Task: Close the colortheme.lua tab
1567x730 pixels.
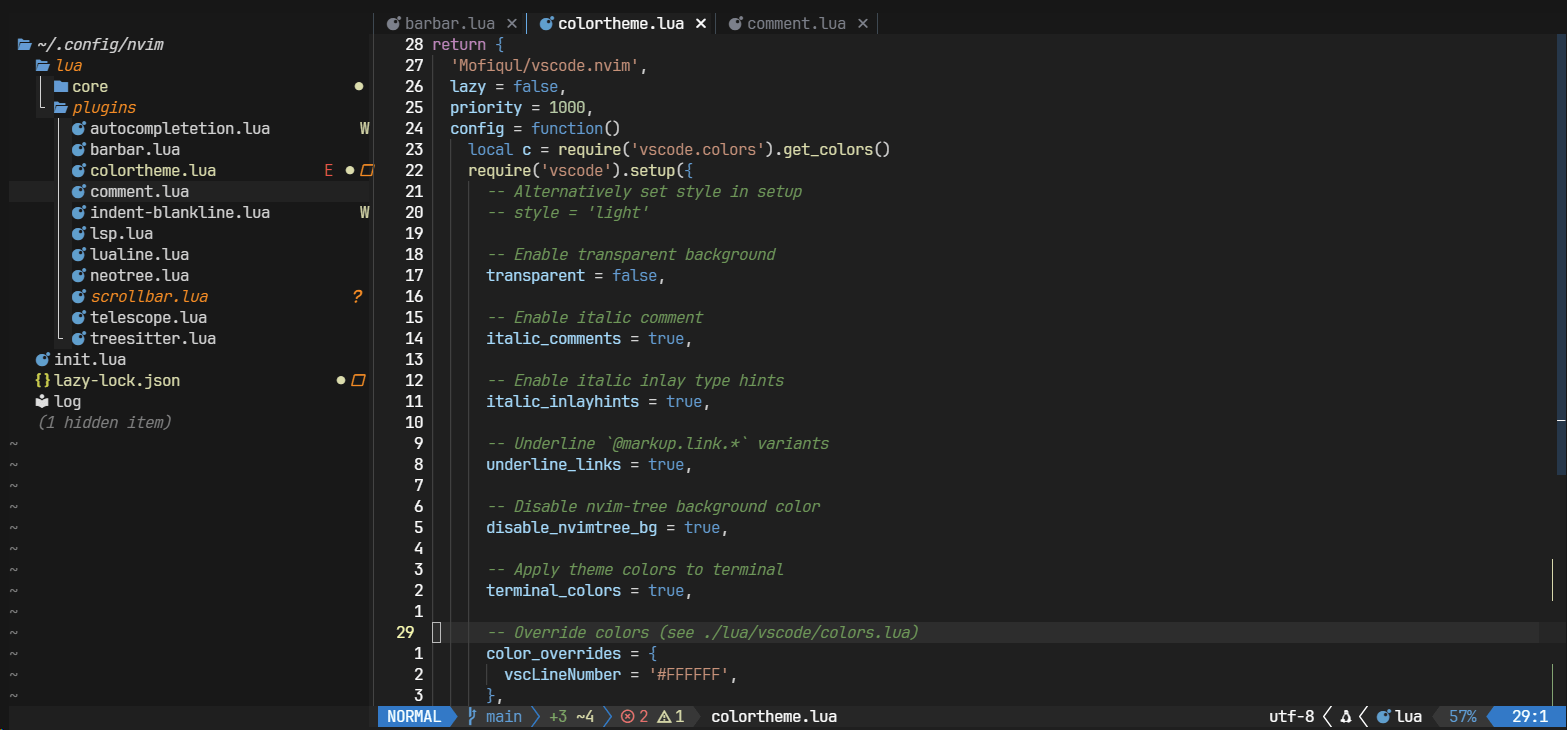Action: [x=701, y=24]
